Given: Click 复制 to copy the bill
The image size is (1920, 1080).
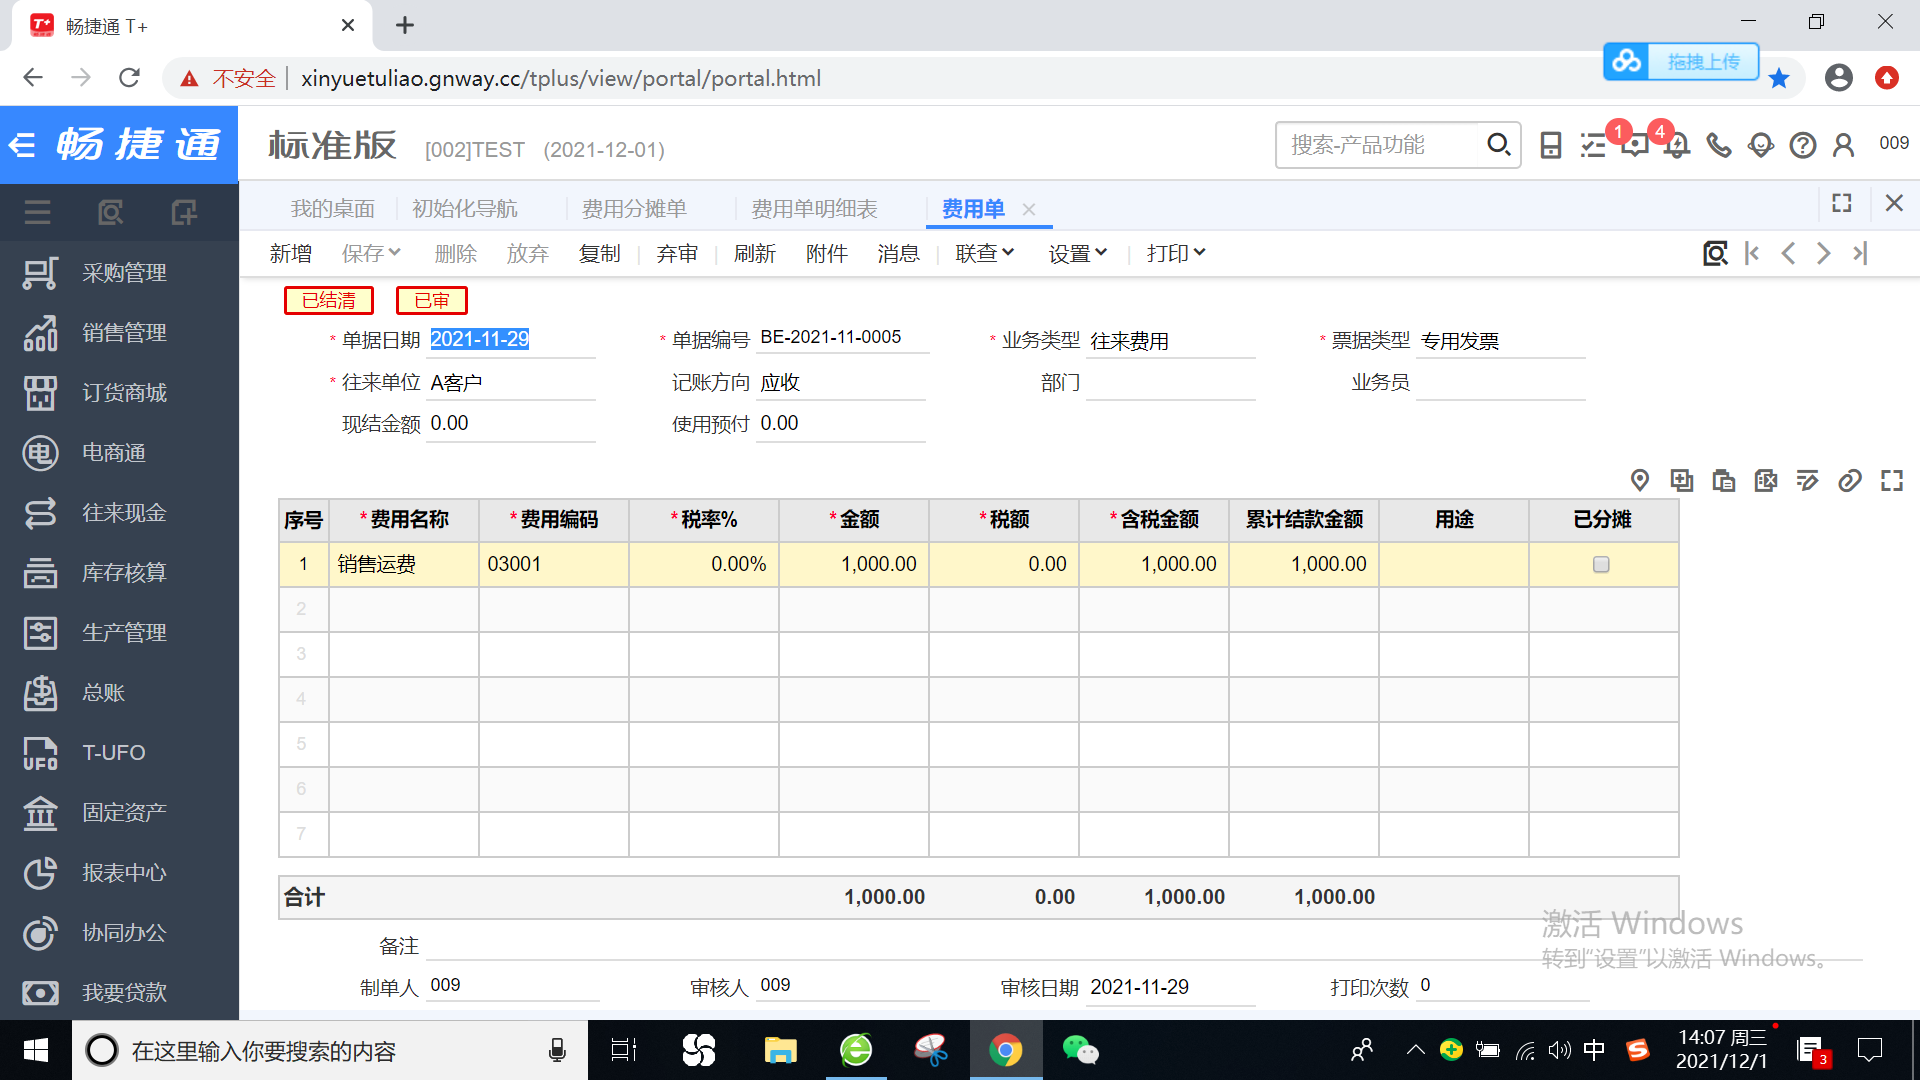Looking at the screenshot, I should tap(600, 254).
